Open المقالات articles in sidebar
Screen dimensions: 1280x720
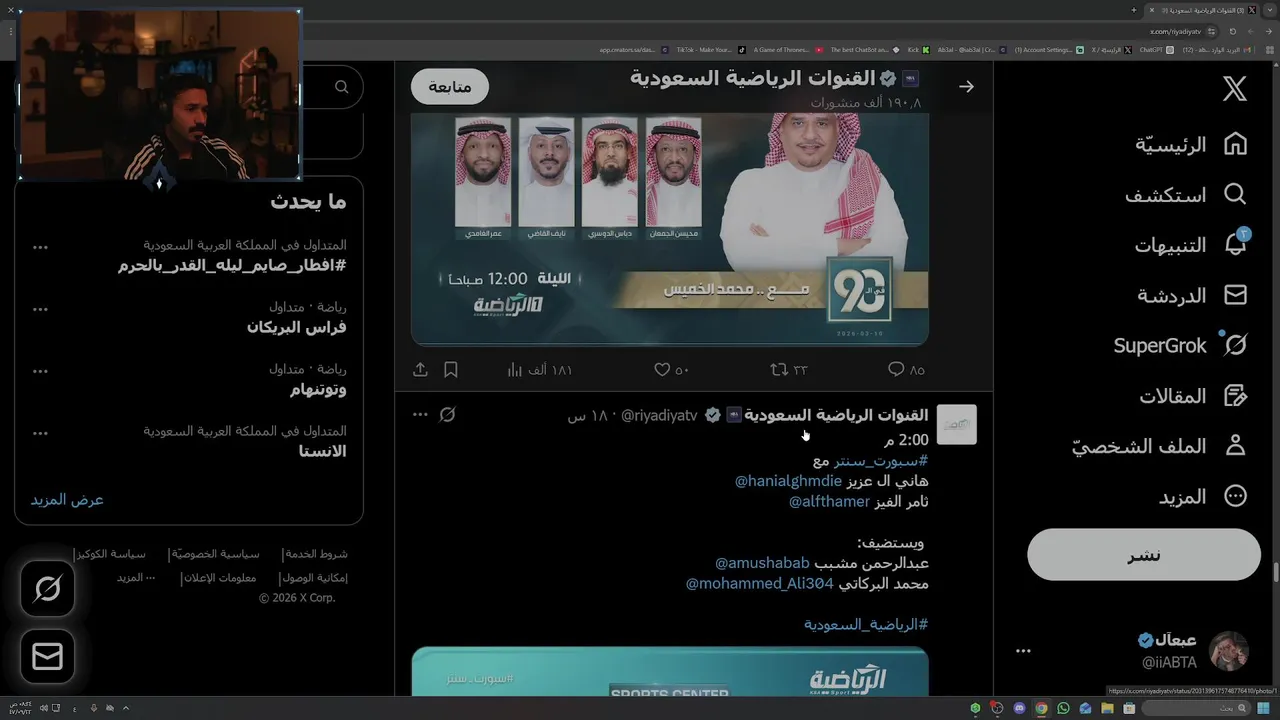(1194, 396)
